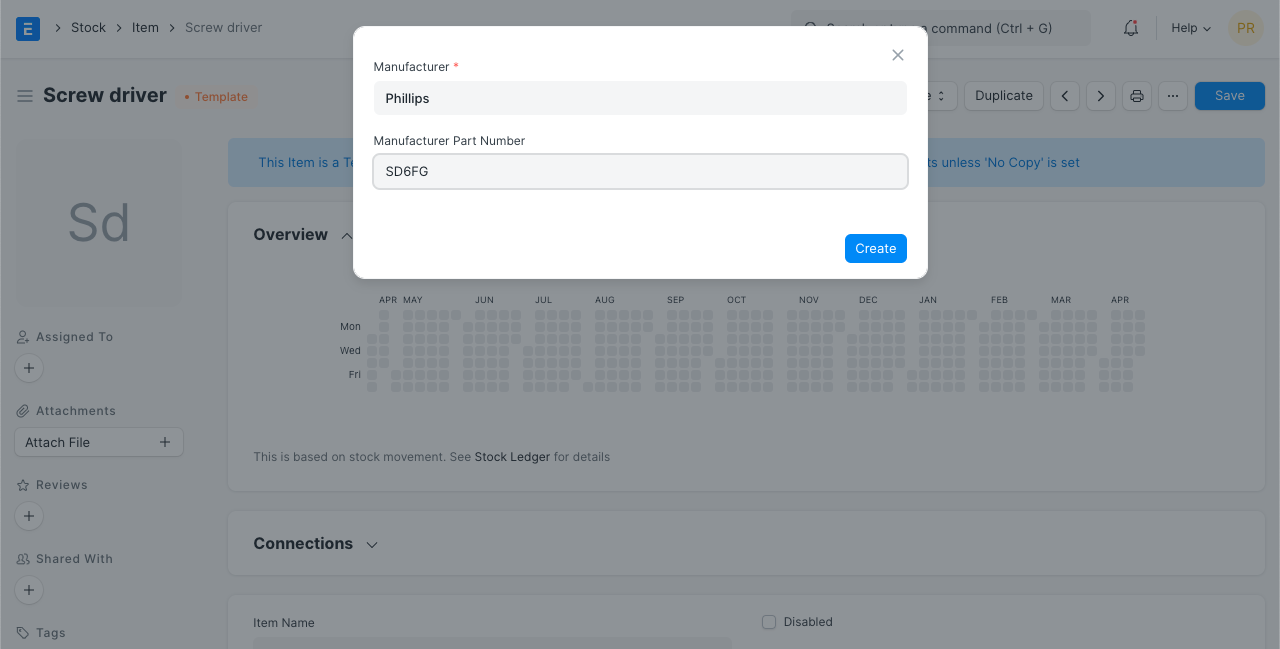Screen dimensions: 1280x649
Task: Open the Help dropdown menu
Action: [x=1191, y=28]
